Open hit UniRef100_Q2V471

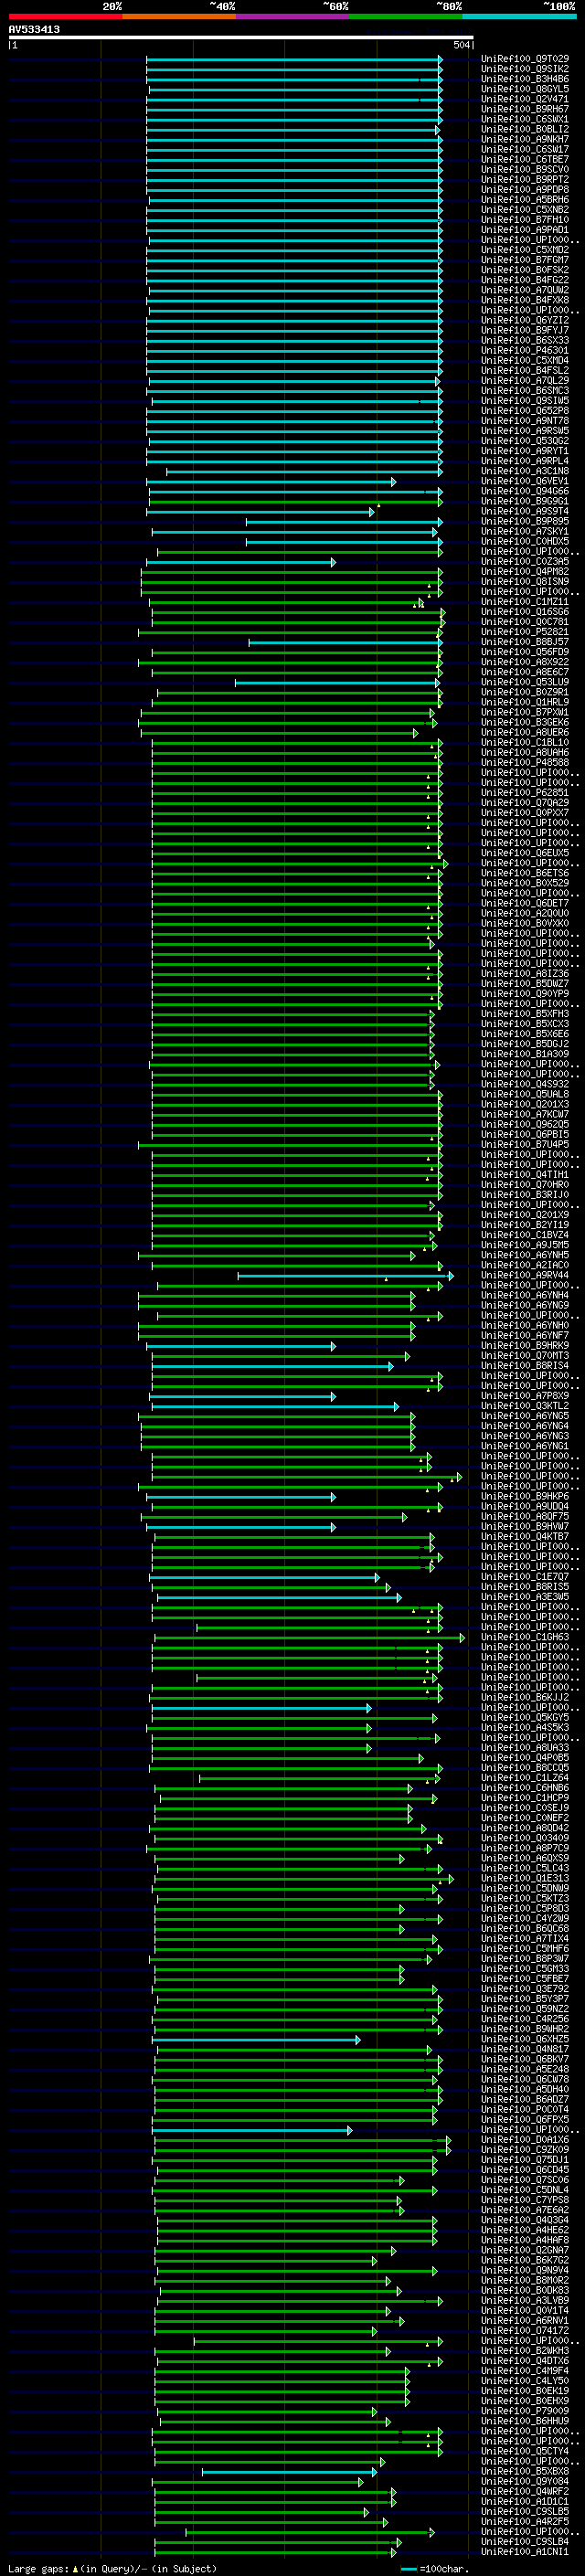pyautogui.click(x=525, y=99)
